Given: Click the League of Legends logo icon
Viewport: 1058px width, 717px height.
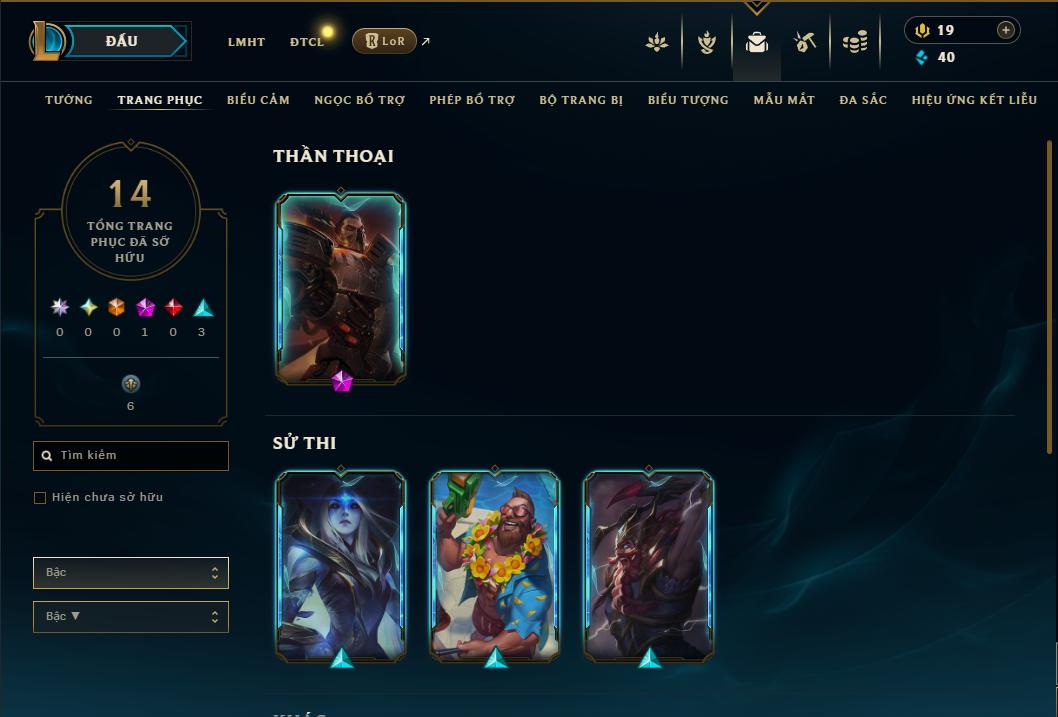Looking at the screenshot, I should pyautogui.click(x=47, y=40).
